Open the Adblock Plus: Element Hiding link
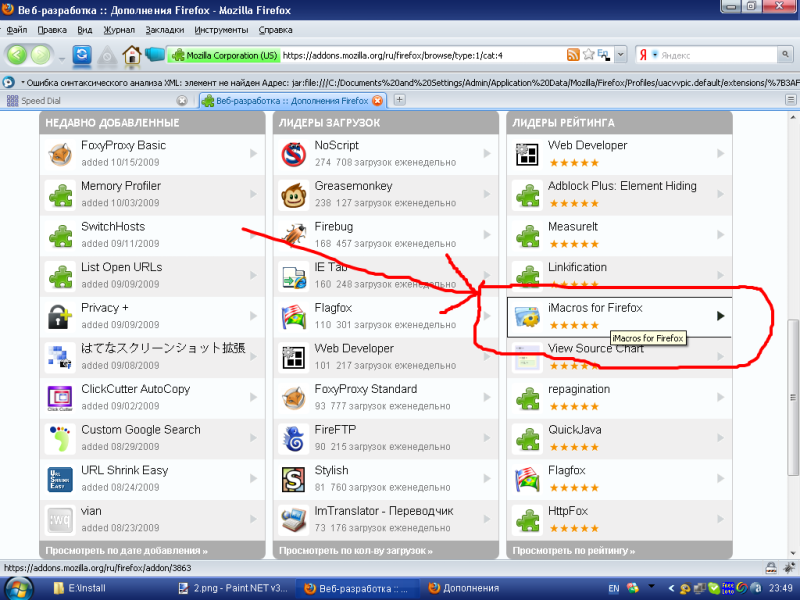The width and height of the screenshot is (800, 600). [x=622, y=186]
